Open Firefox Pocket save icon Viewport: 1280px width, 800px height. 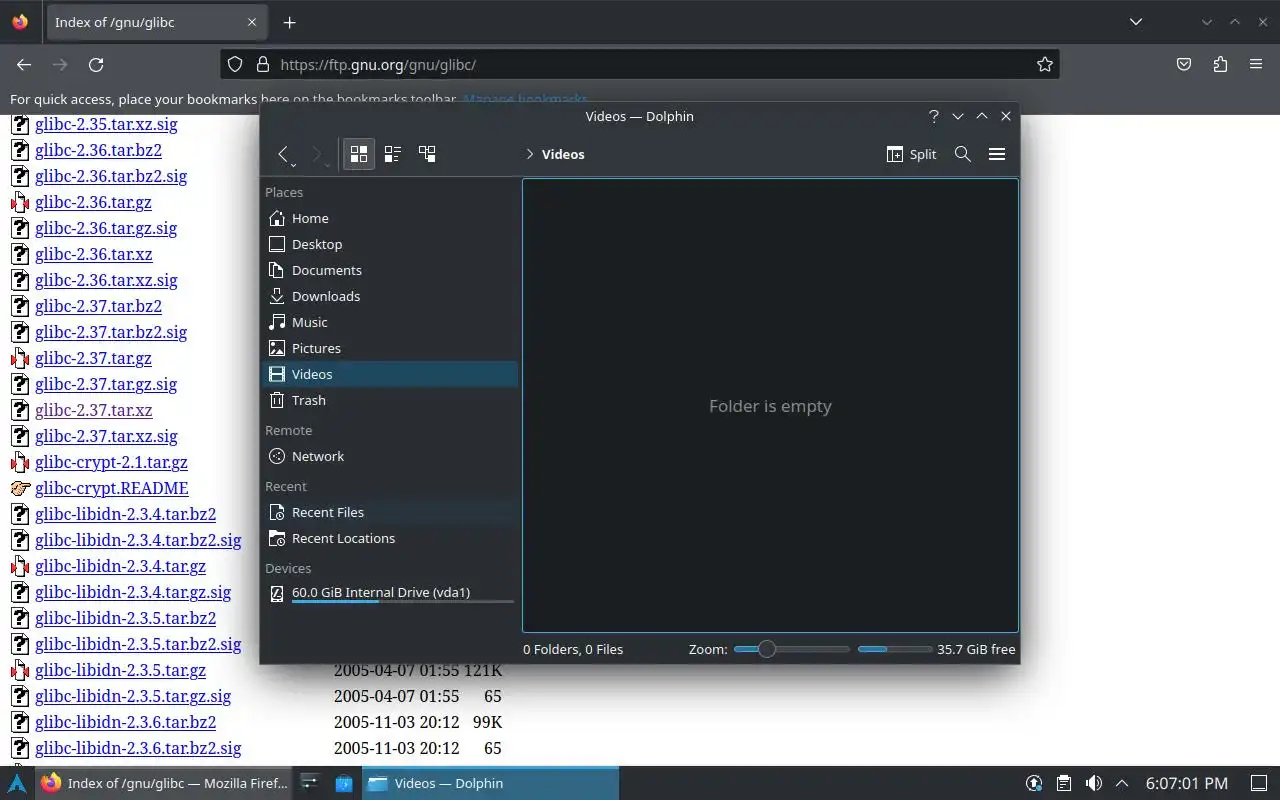[x=1184, y=64]
